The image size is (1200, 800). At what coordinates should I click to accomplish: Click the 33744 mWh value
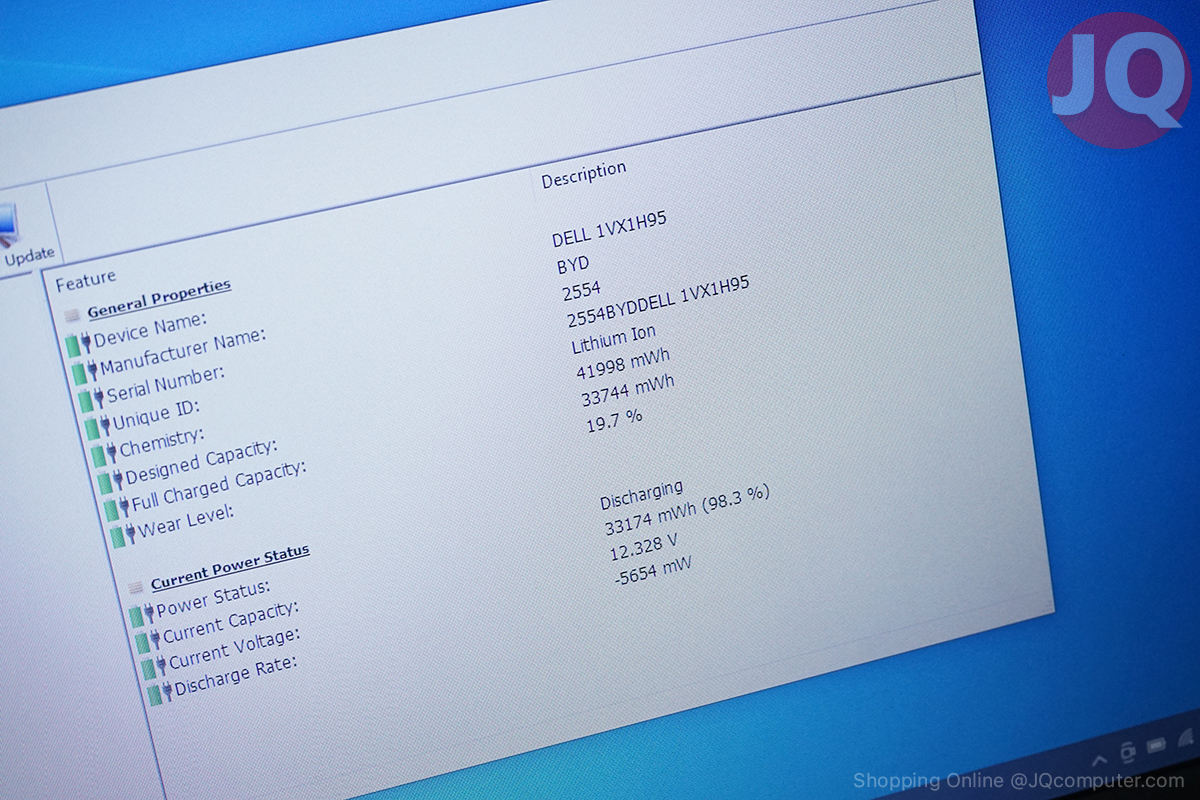(628, 392)
